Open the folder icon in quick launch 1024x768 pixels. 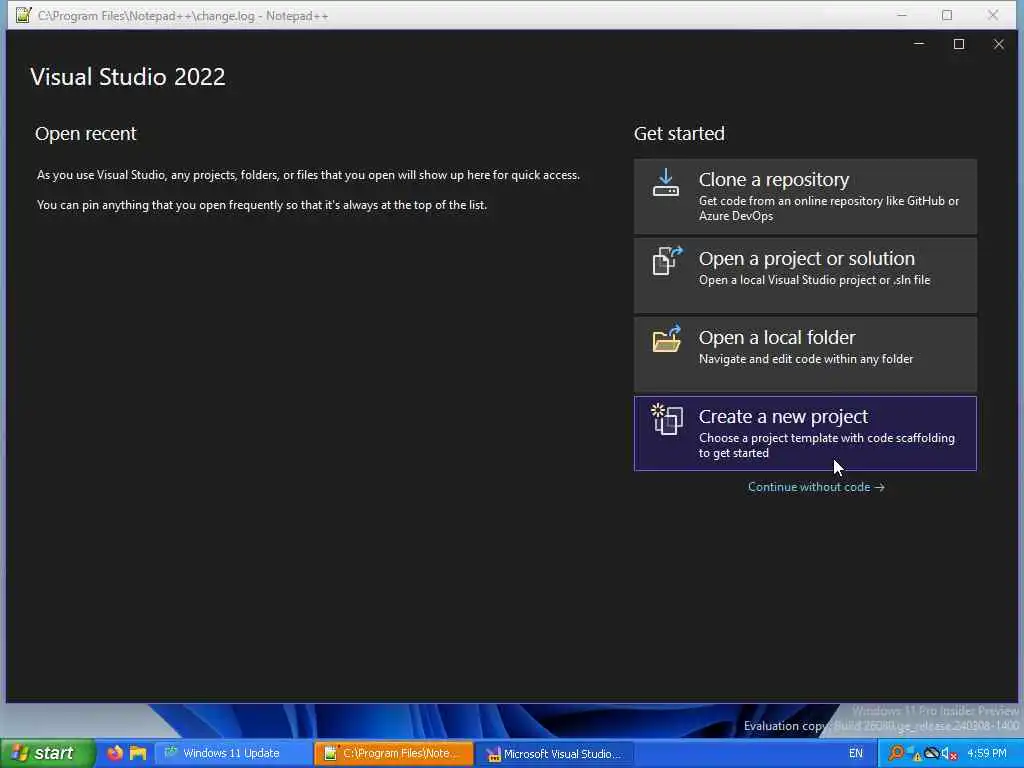click(x=138, y=753)
